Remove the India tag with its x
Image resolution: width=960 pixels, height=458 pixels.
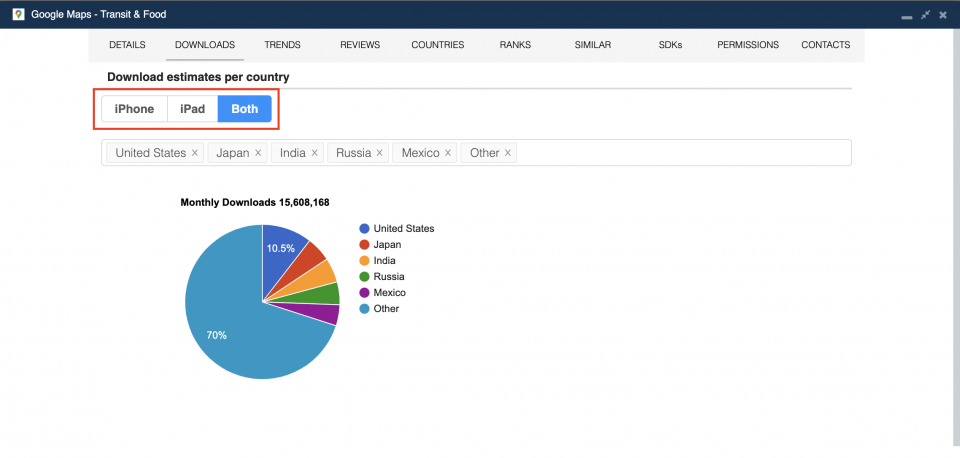coord(314,153)
